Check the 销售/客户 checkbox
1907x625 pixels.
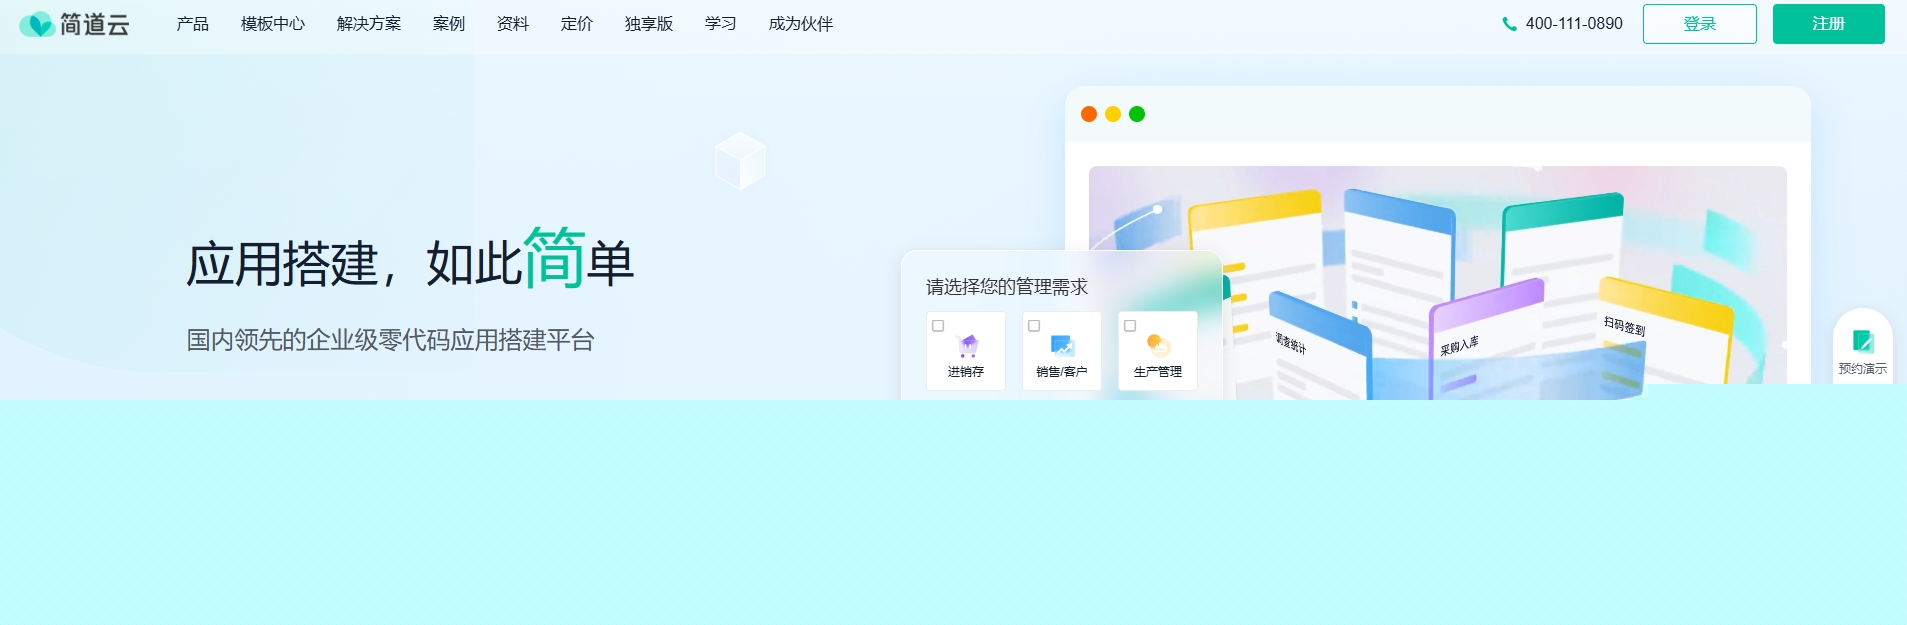coord(1034,326)
